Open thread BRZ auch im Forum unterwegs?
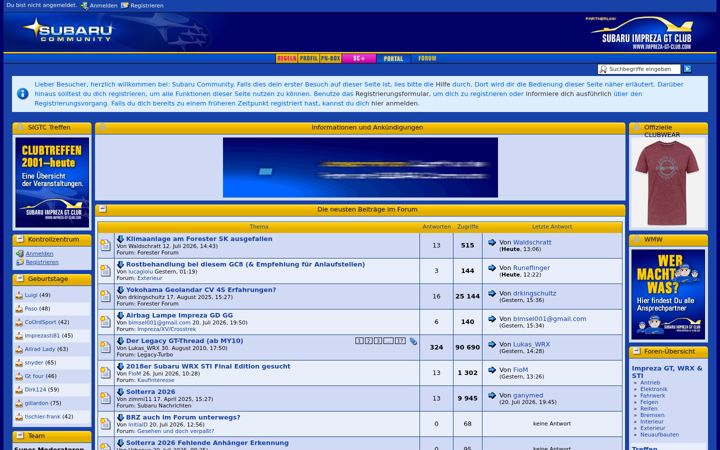Screen dimensions: 720x450 pyautogui.click(x=183, y=417)
